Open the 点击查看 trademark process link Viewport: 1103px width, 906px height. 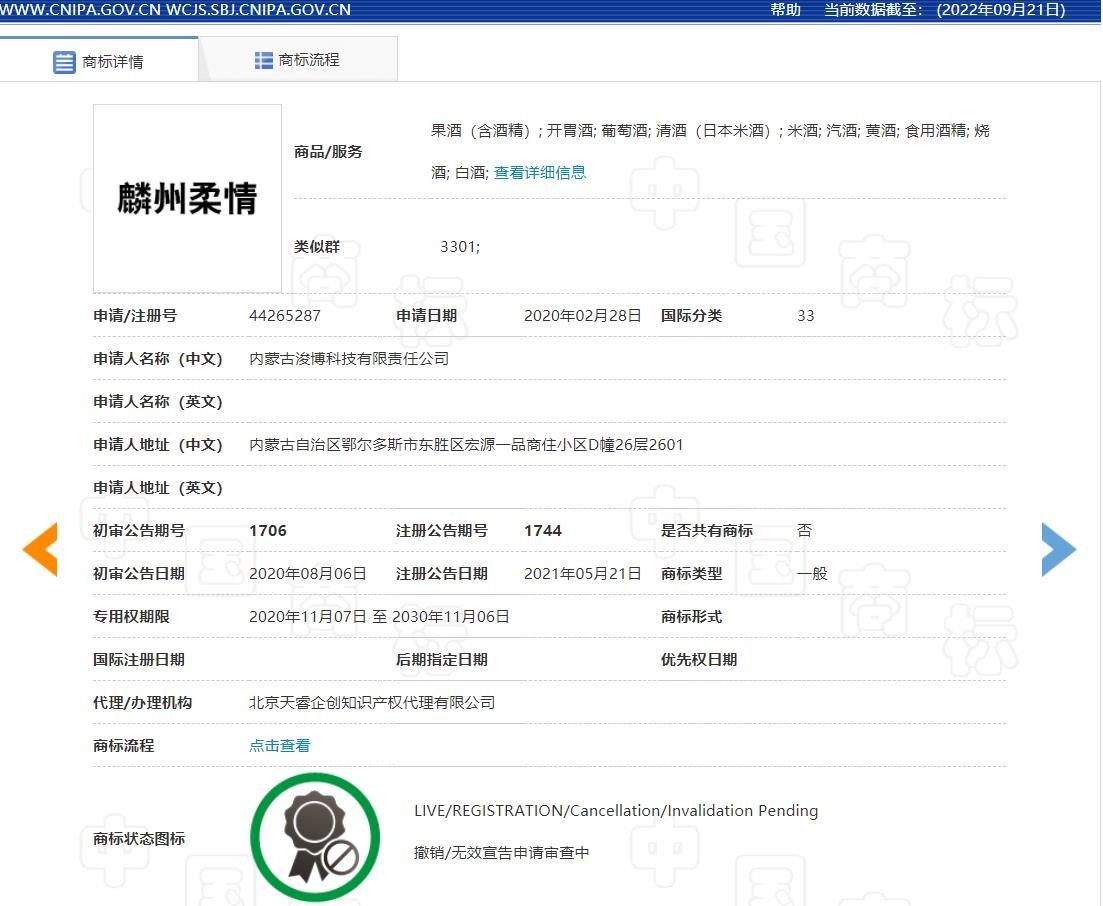pos(280,745)
